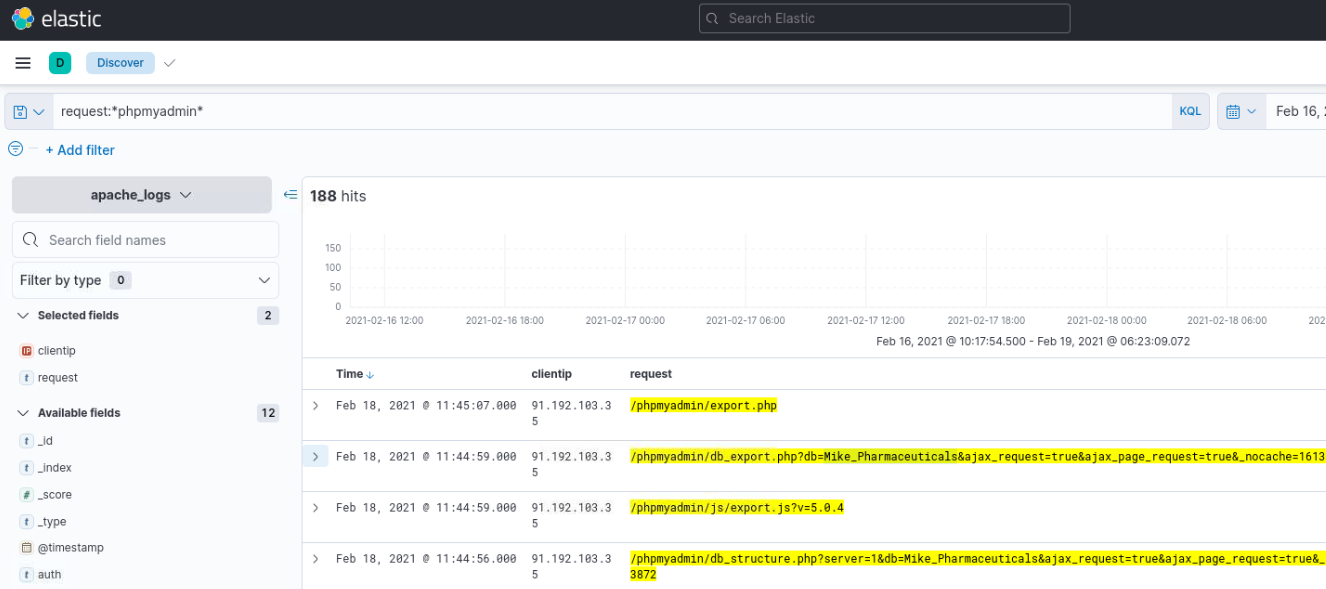The width and height of the screenshot is (1326, 589).
Task: Expand the db_export.php log row
Action: click(x=316, y=457)
